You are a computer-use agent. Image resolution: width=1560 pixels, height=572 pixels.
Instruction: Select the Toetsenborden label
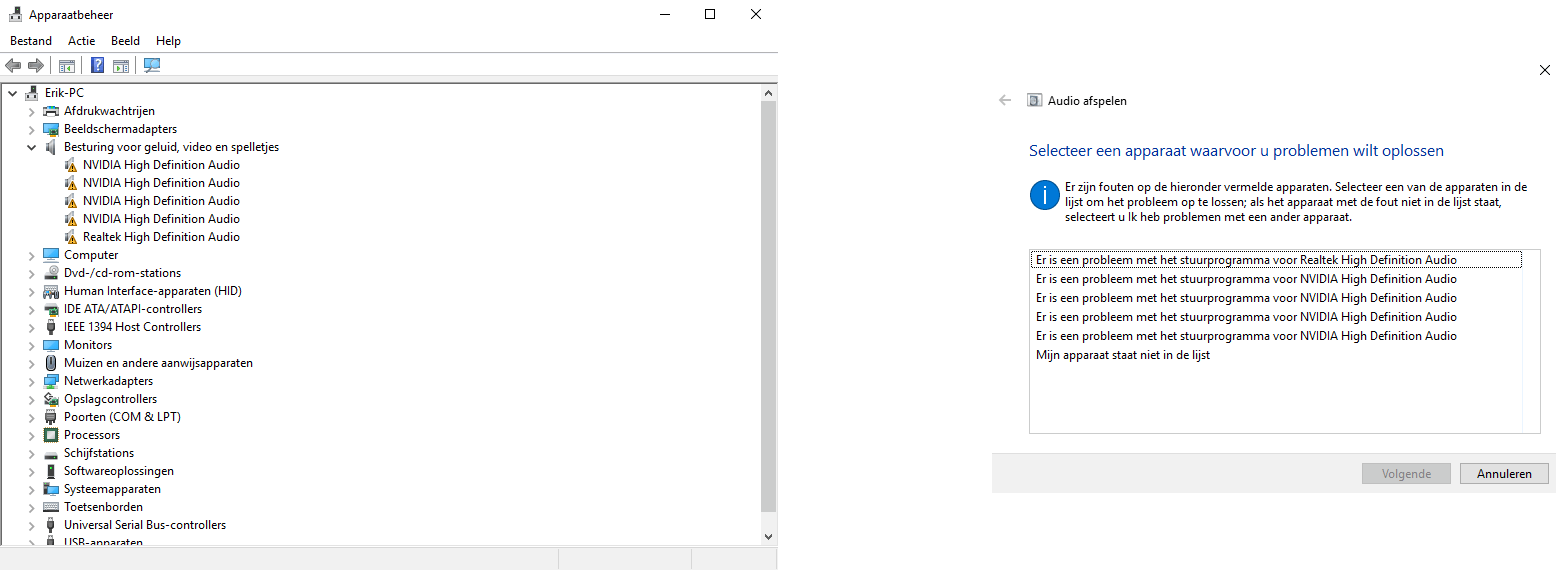click(103, 507)
